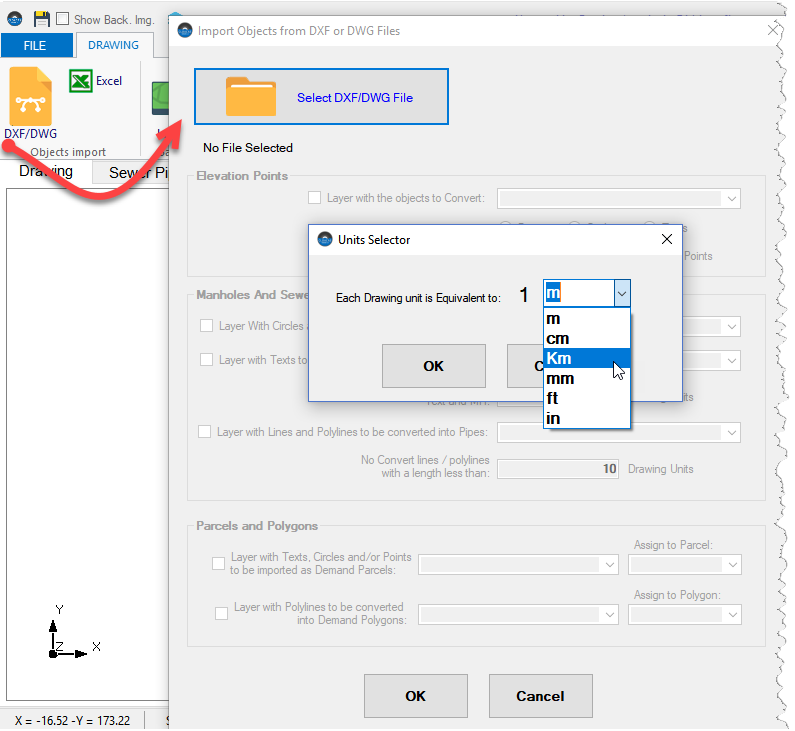Screen dimensions: 795x731
Task: Toggle the Show Back. Img. checkbox
Action: pyautogui.click(x=63, y=19)
